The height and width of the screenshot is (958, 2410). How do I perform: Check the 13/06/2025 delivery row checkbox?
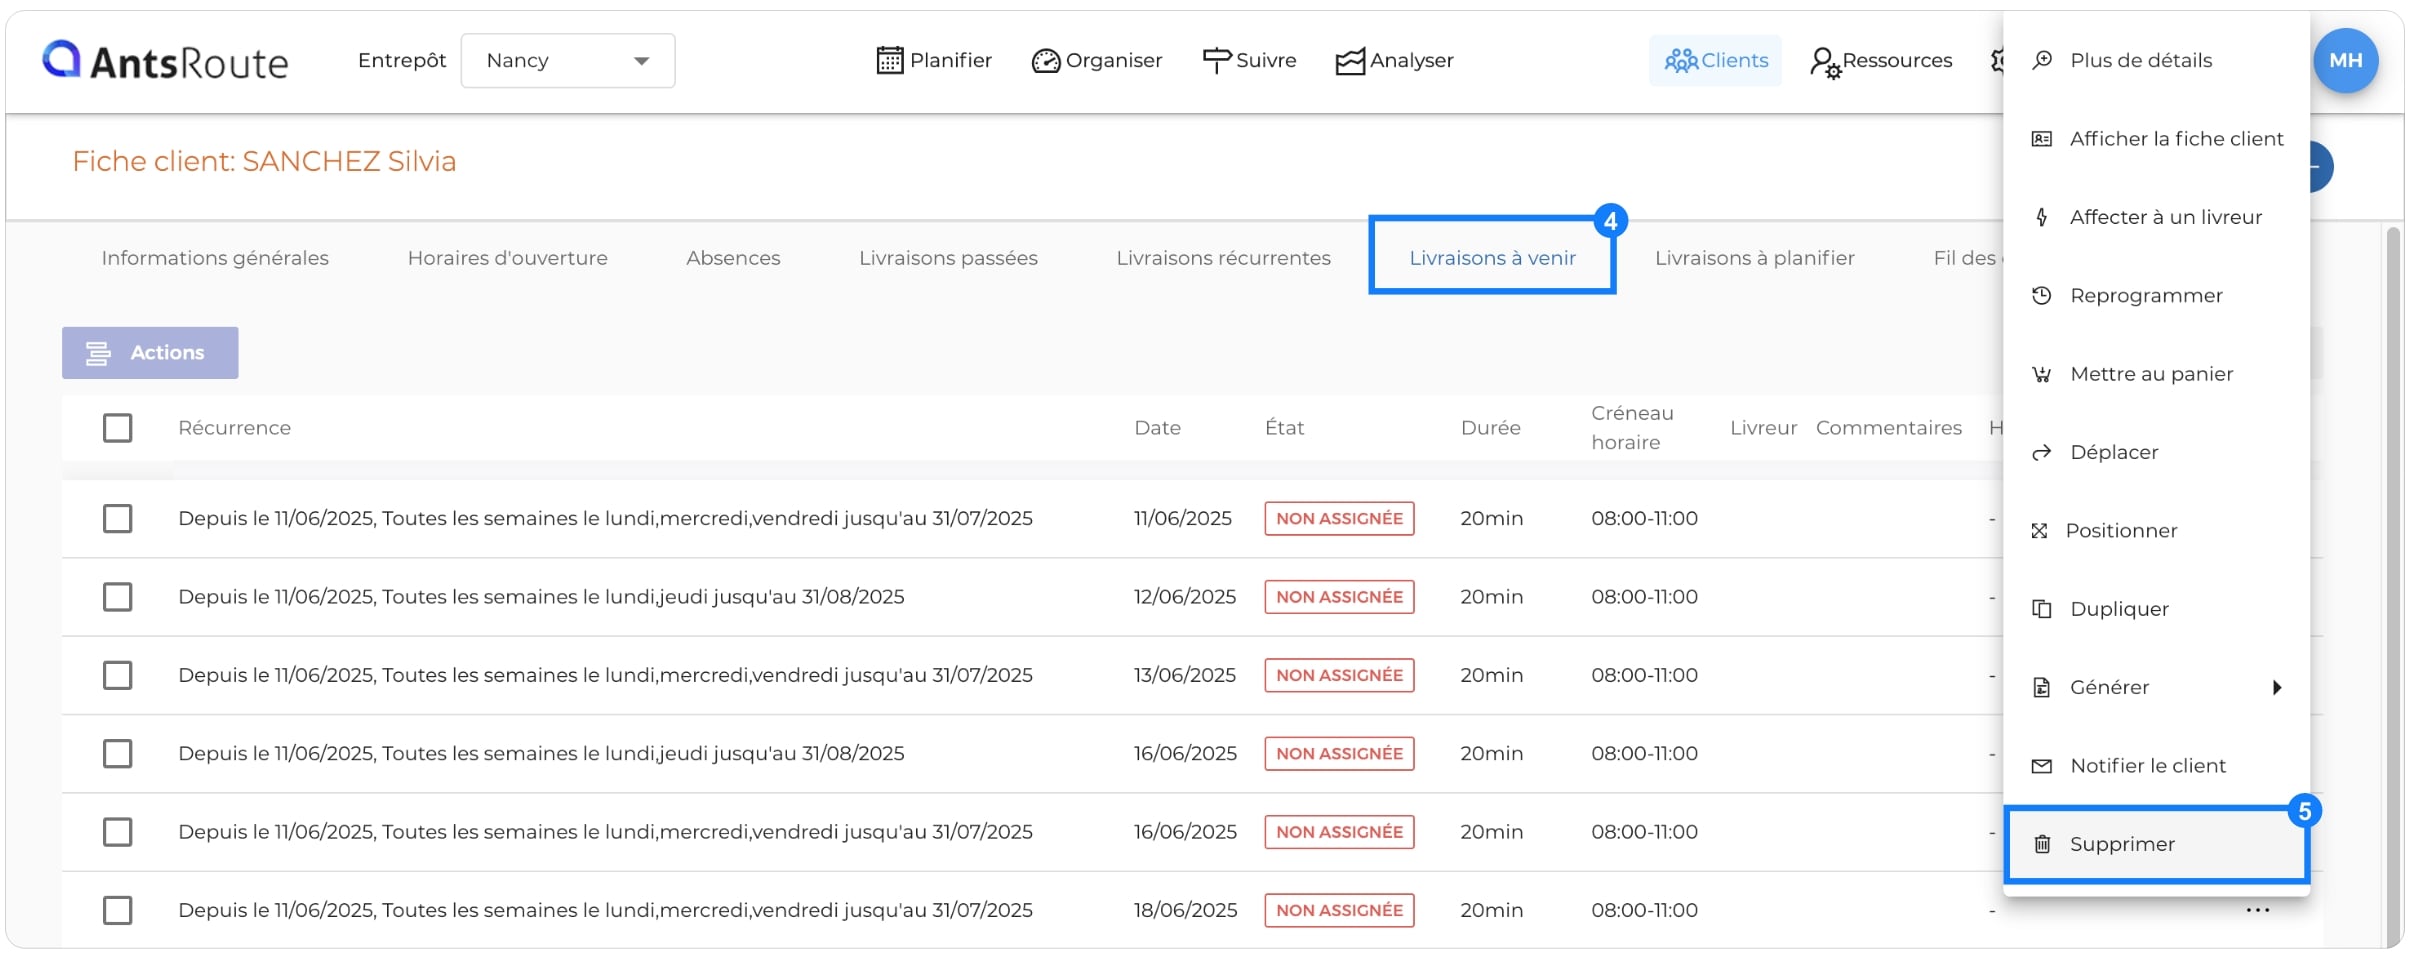[x=117, y=675]
